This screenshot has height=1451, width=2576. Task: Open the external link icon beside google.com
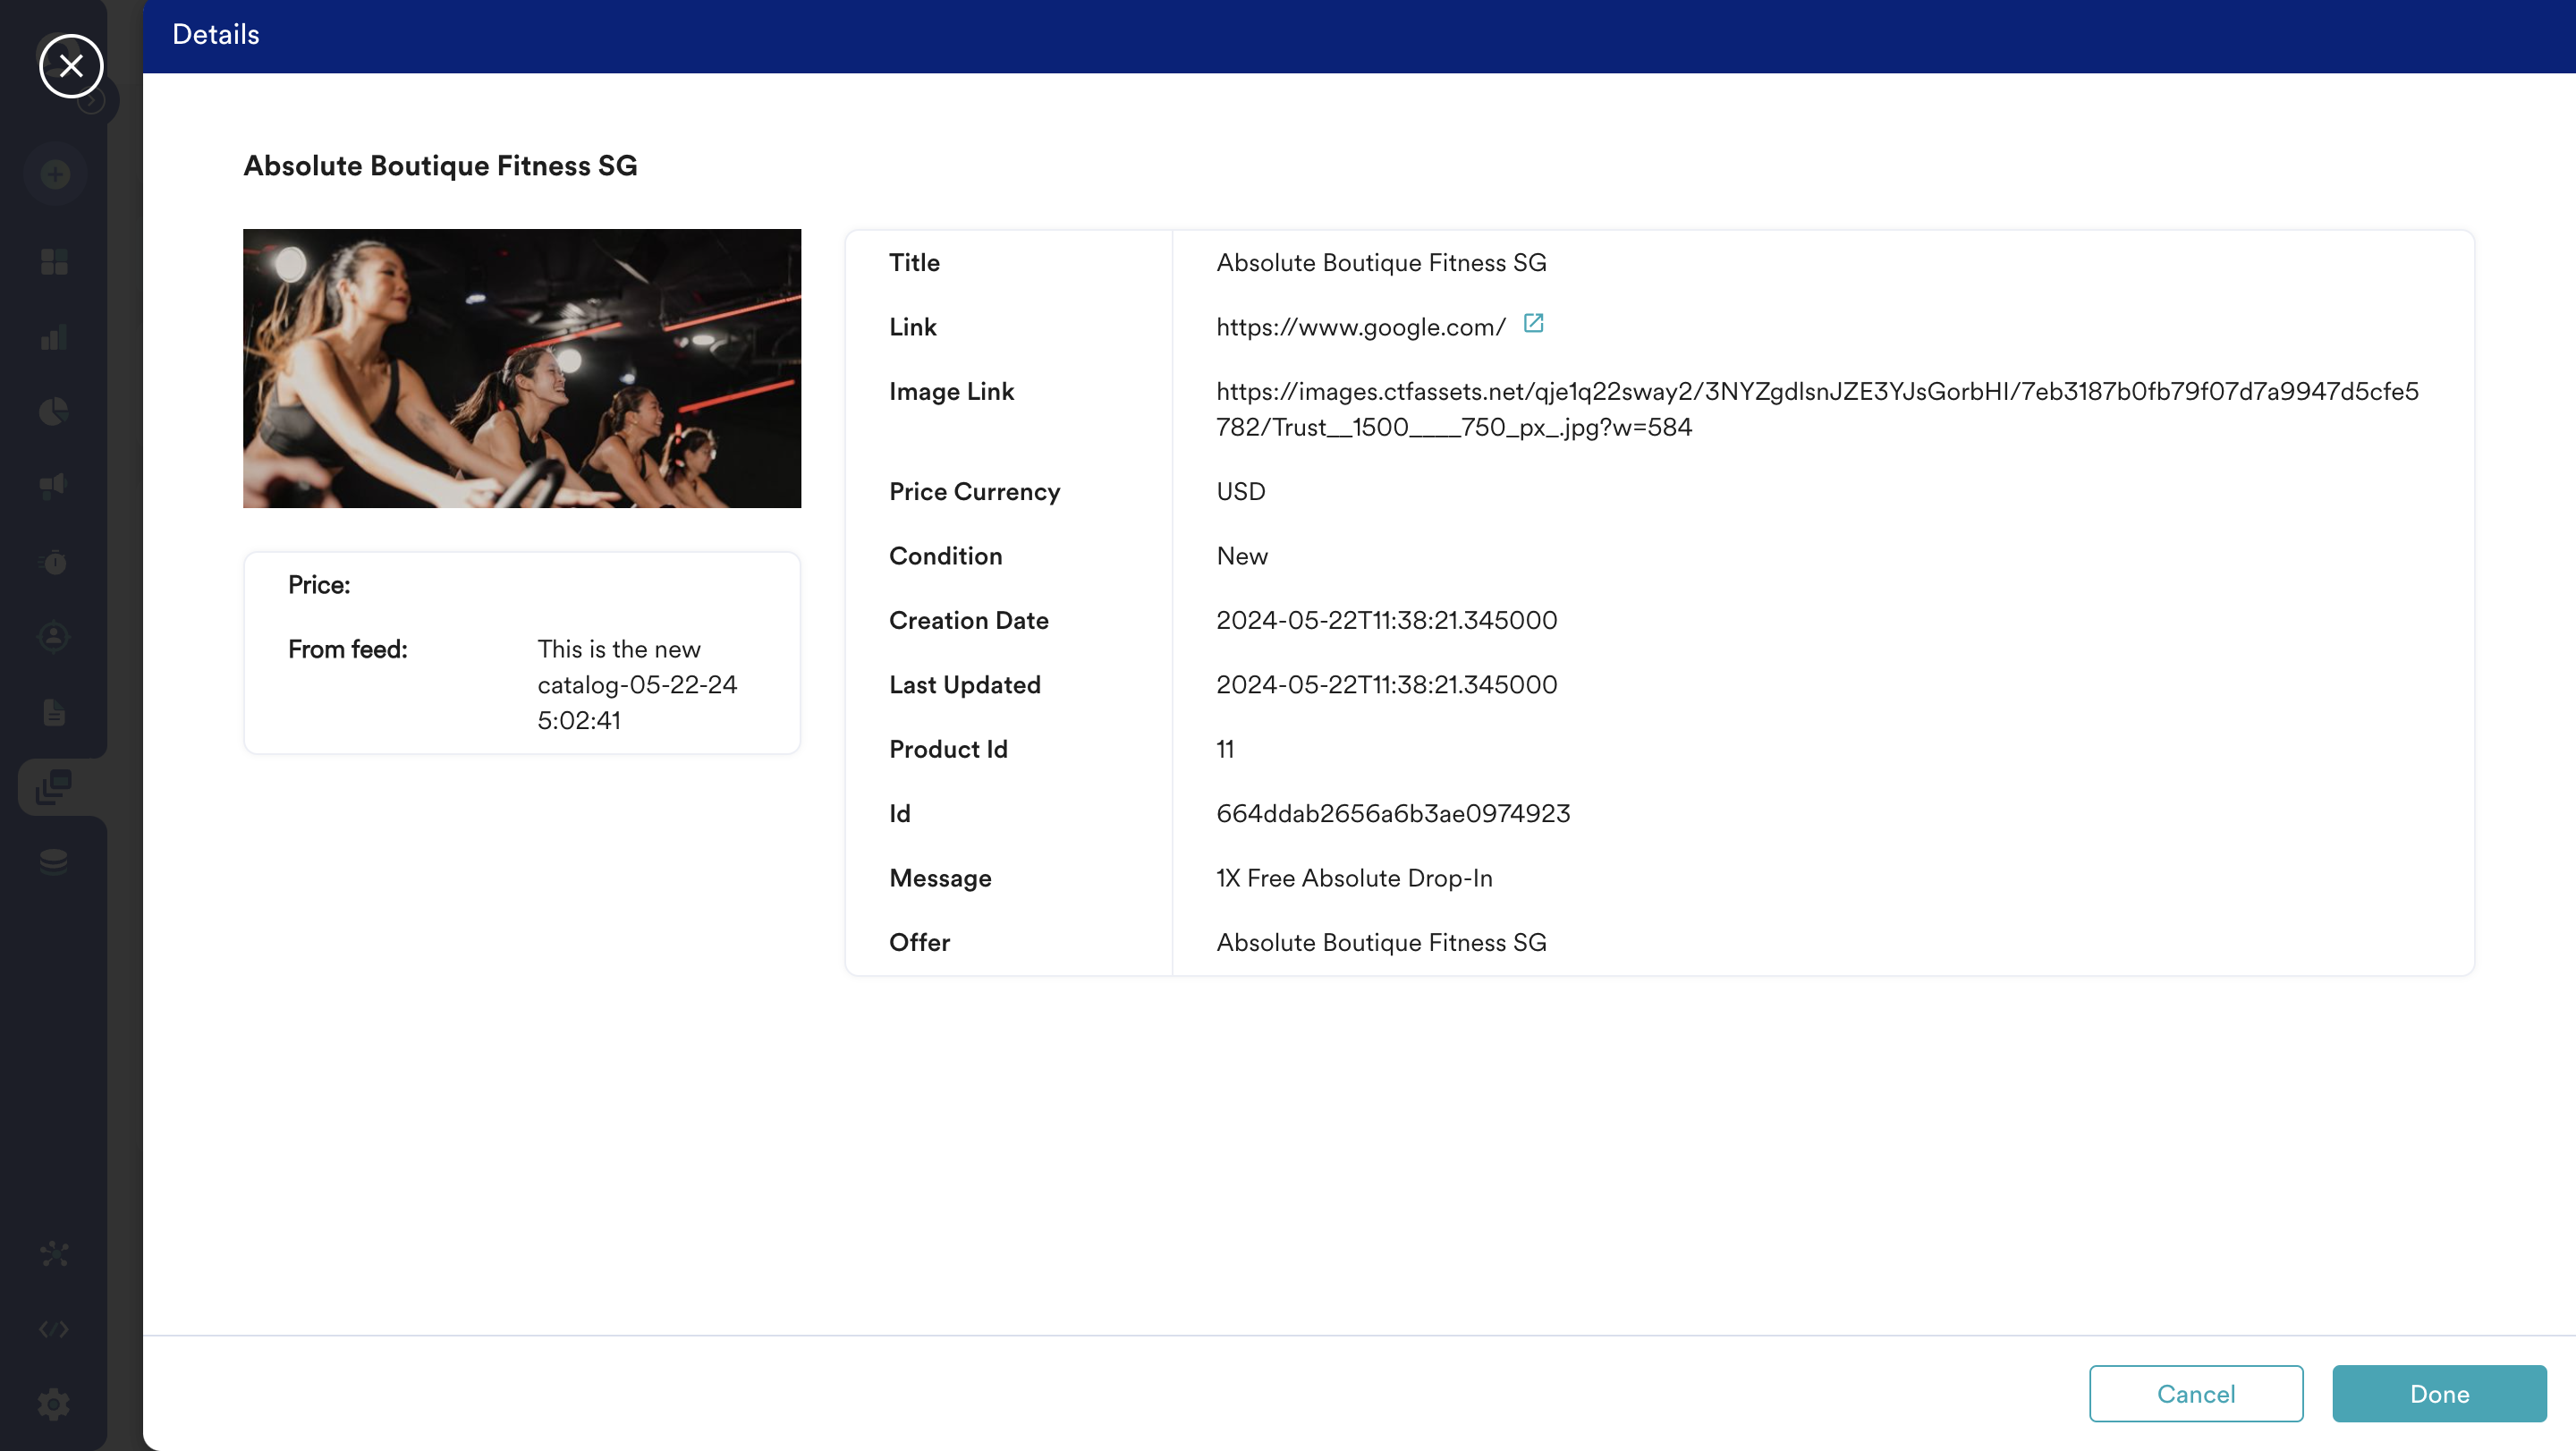point(1533,323)
